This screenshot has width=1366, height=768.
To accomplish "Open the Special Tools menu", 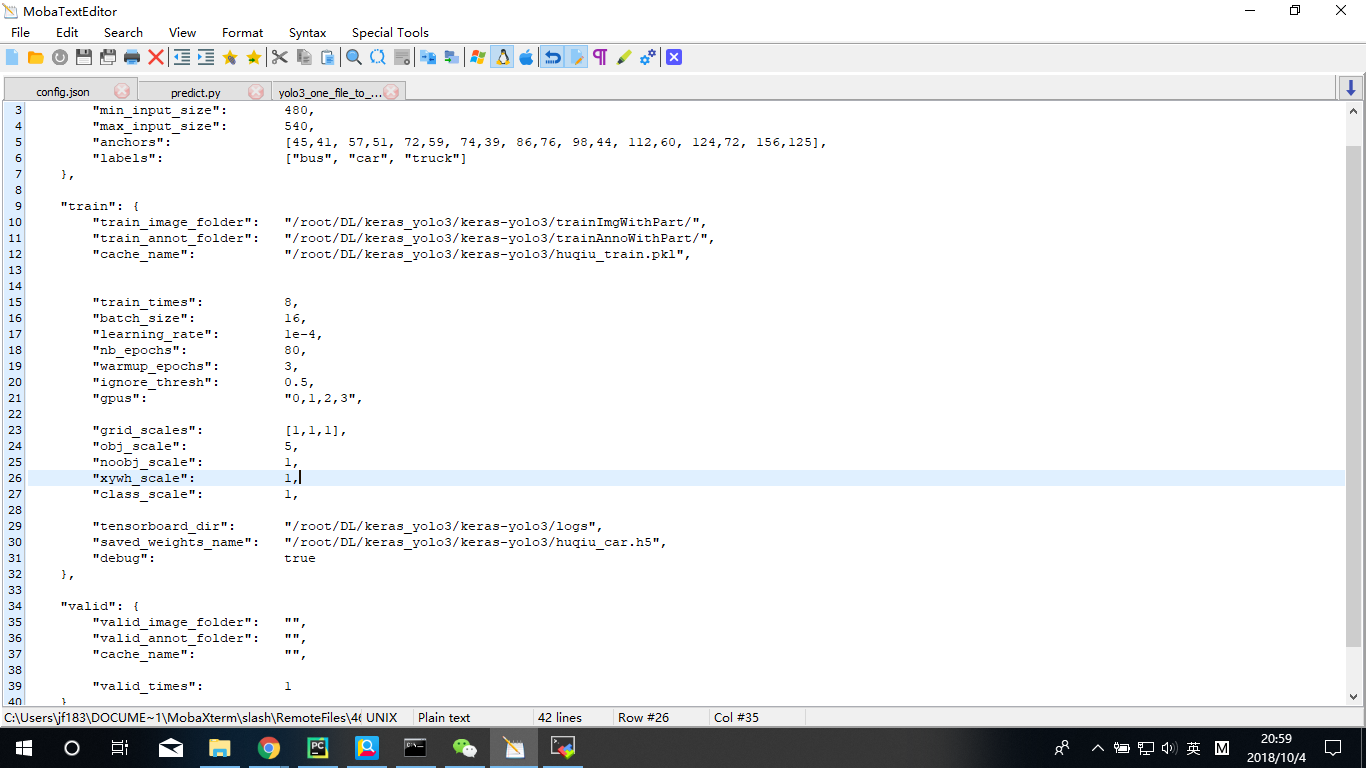I will [390, 33].
